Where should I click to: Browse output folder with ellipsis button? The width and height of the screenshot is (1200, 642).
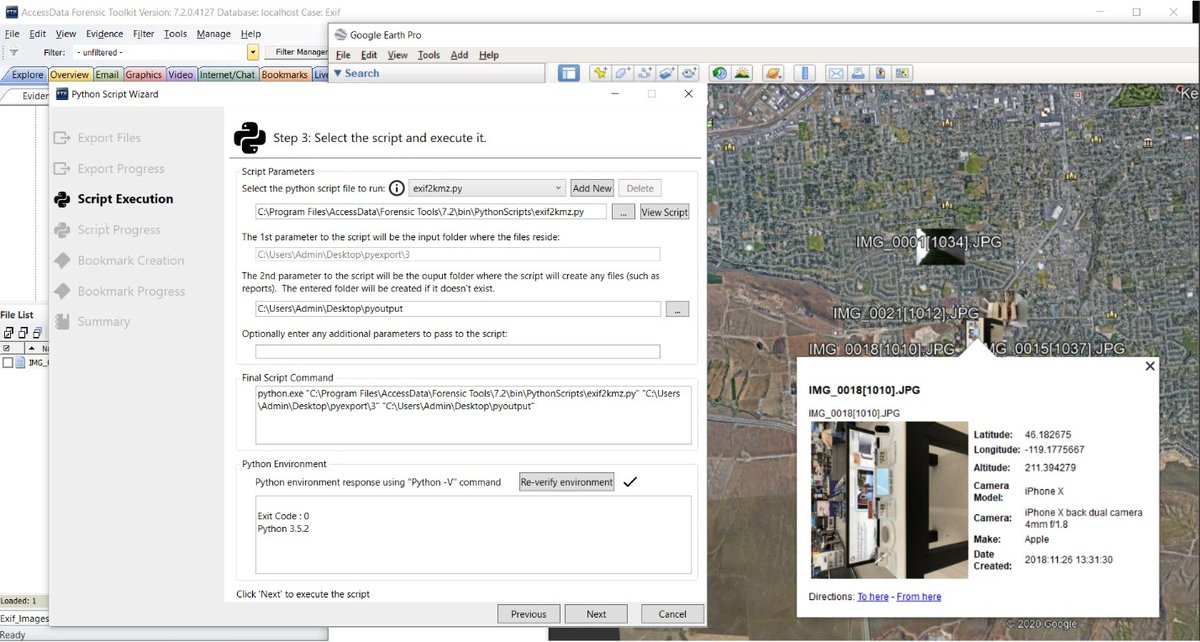(x=677, y=310)
